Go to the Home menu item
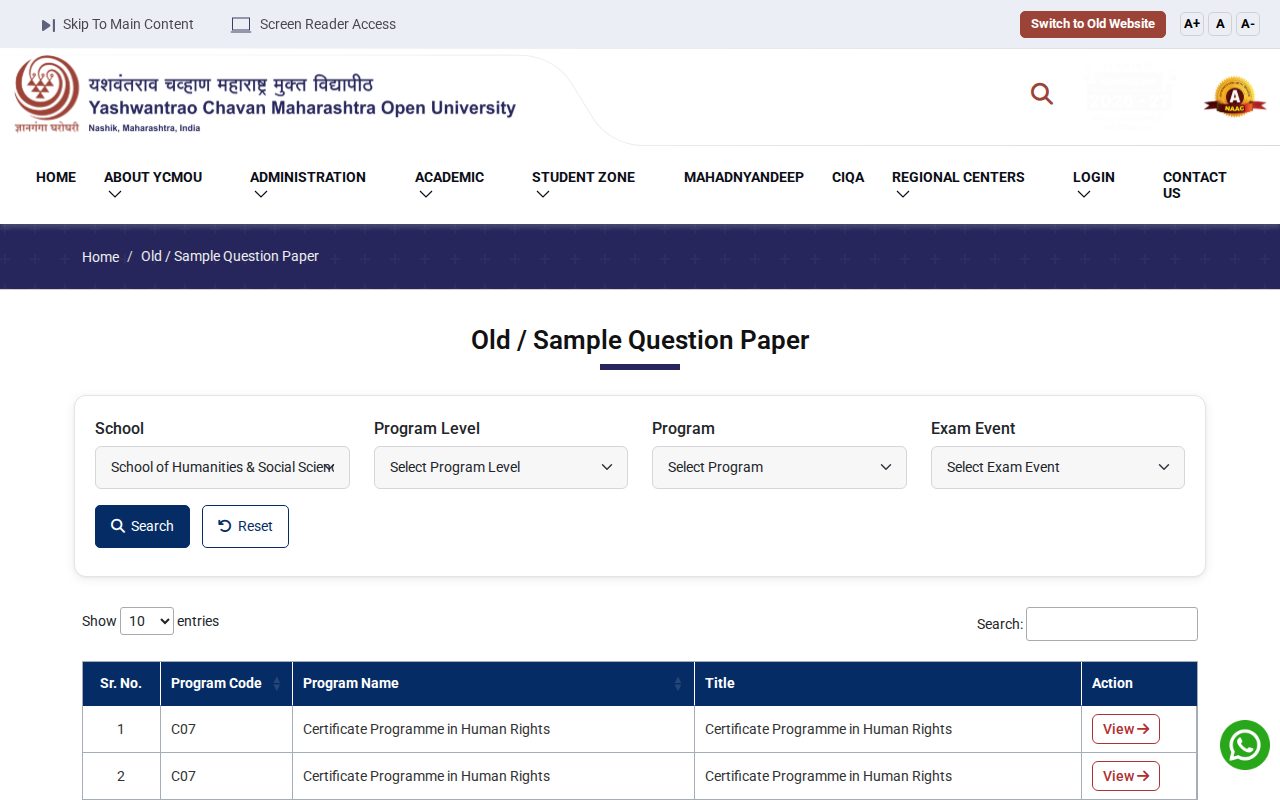The height and width of the screenshot is (800, 1280). (x=56, y=177)
